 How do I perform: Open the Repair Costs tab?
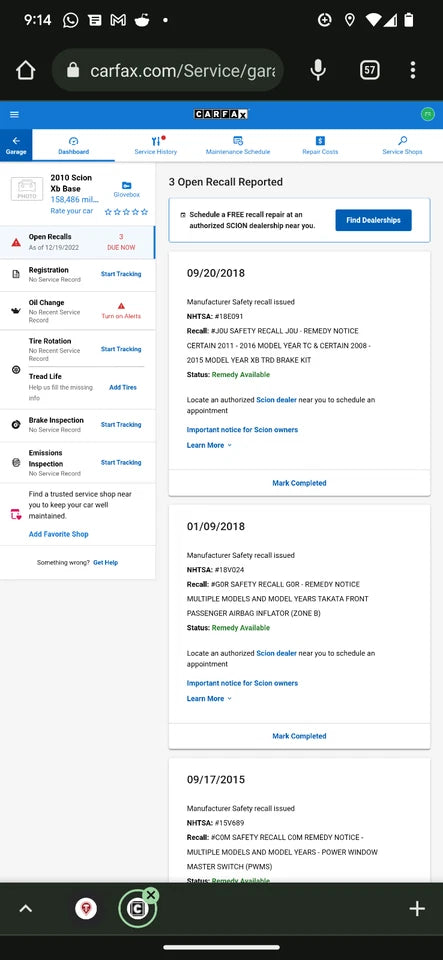click(320, 146)
